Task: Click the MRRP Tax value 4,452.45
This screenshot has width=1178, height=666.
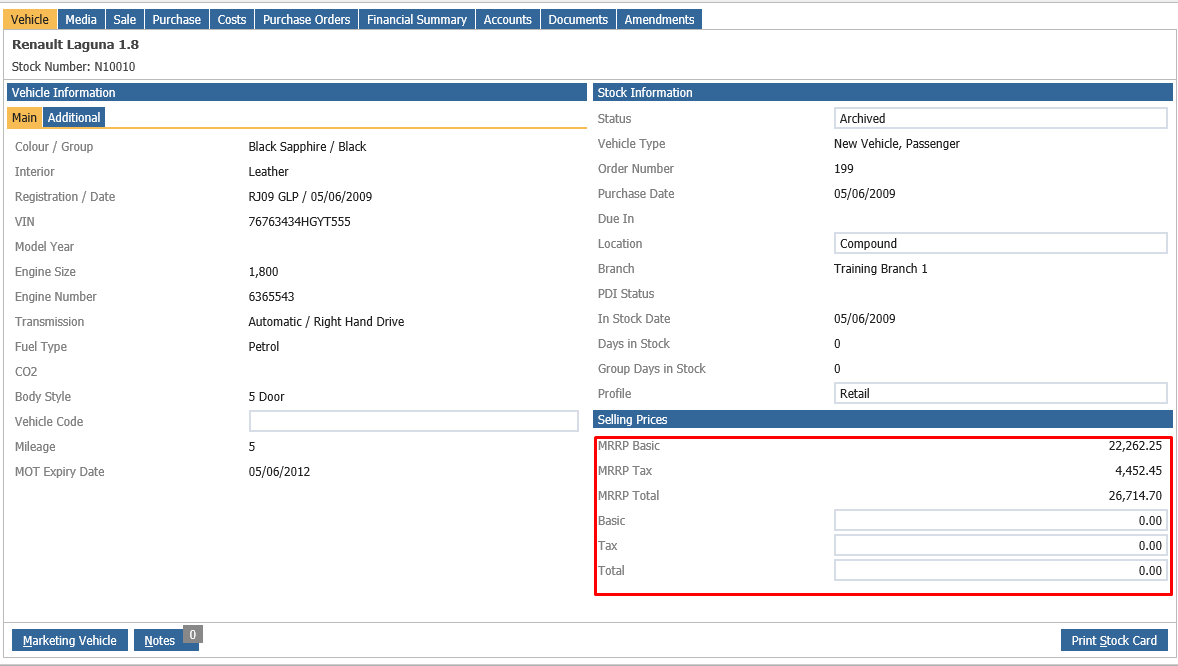Action: point(1138,471)
